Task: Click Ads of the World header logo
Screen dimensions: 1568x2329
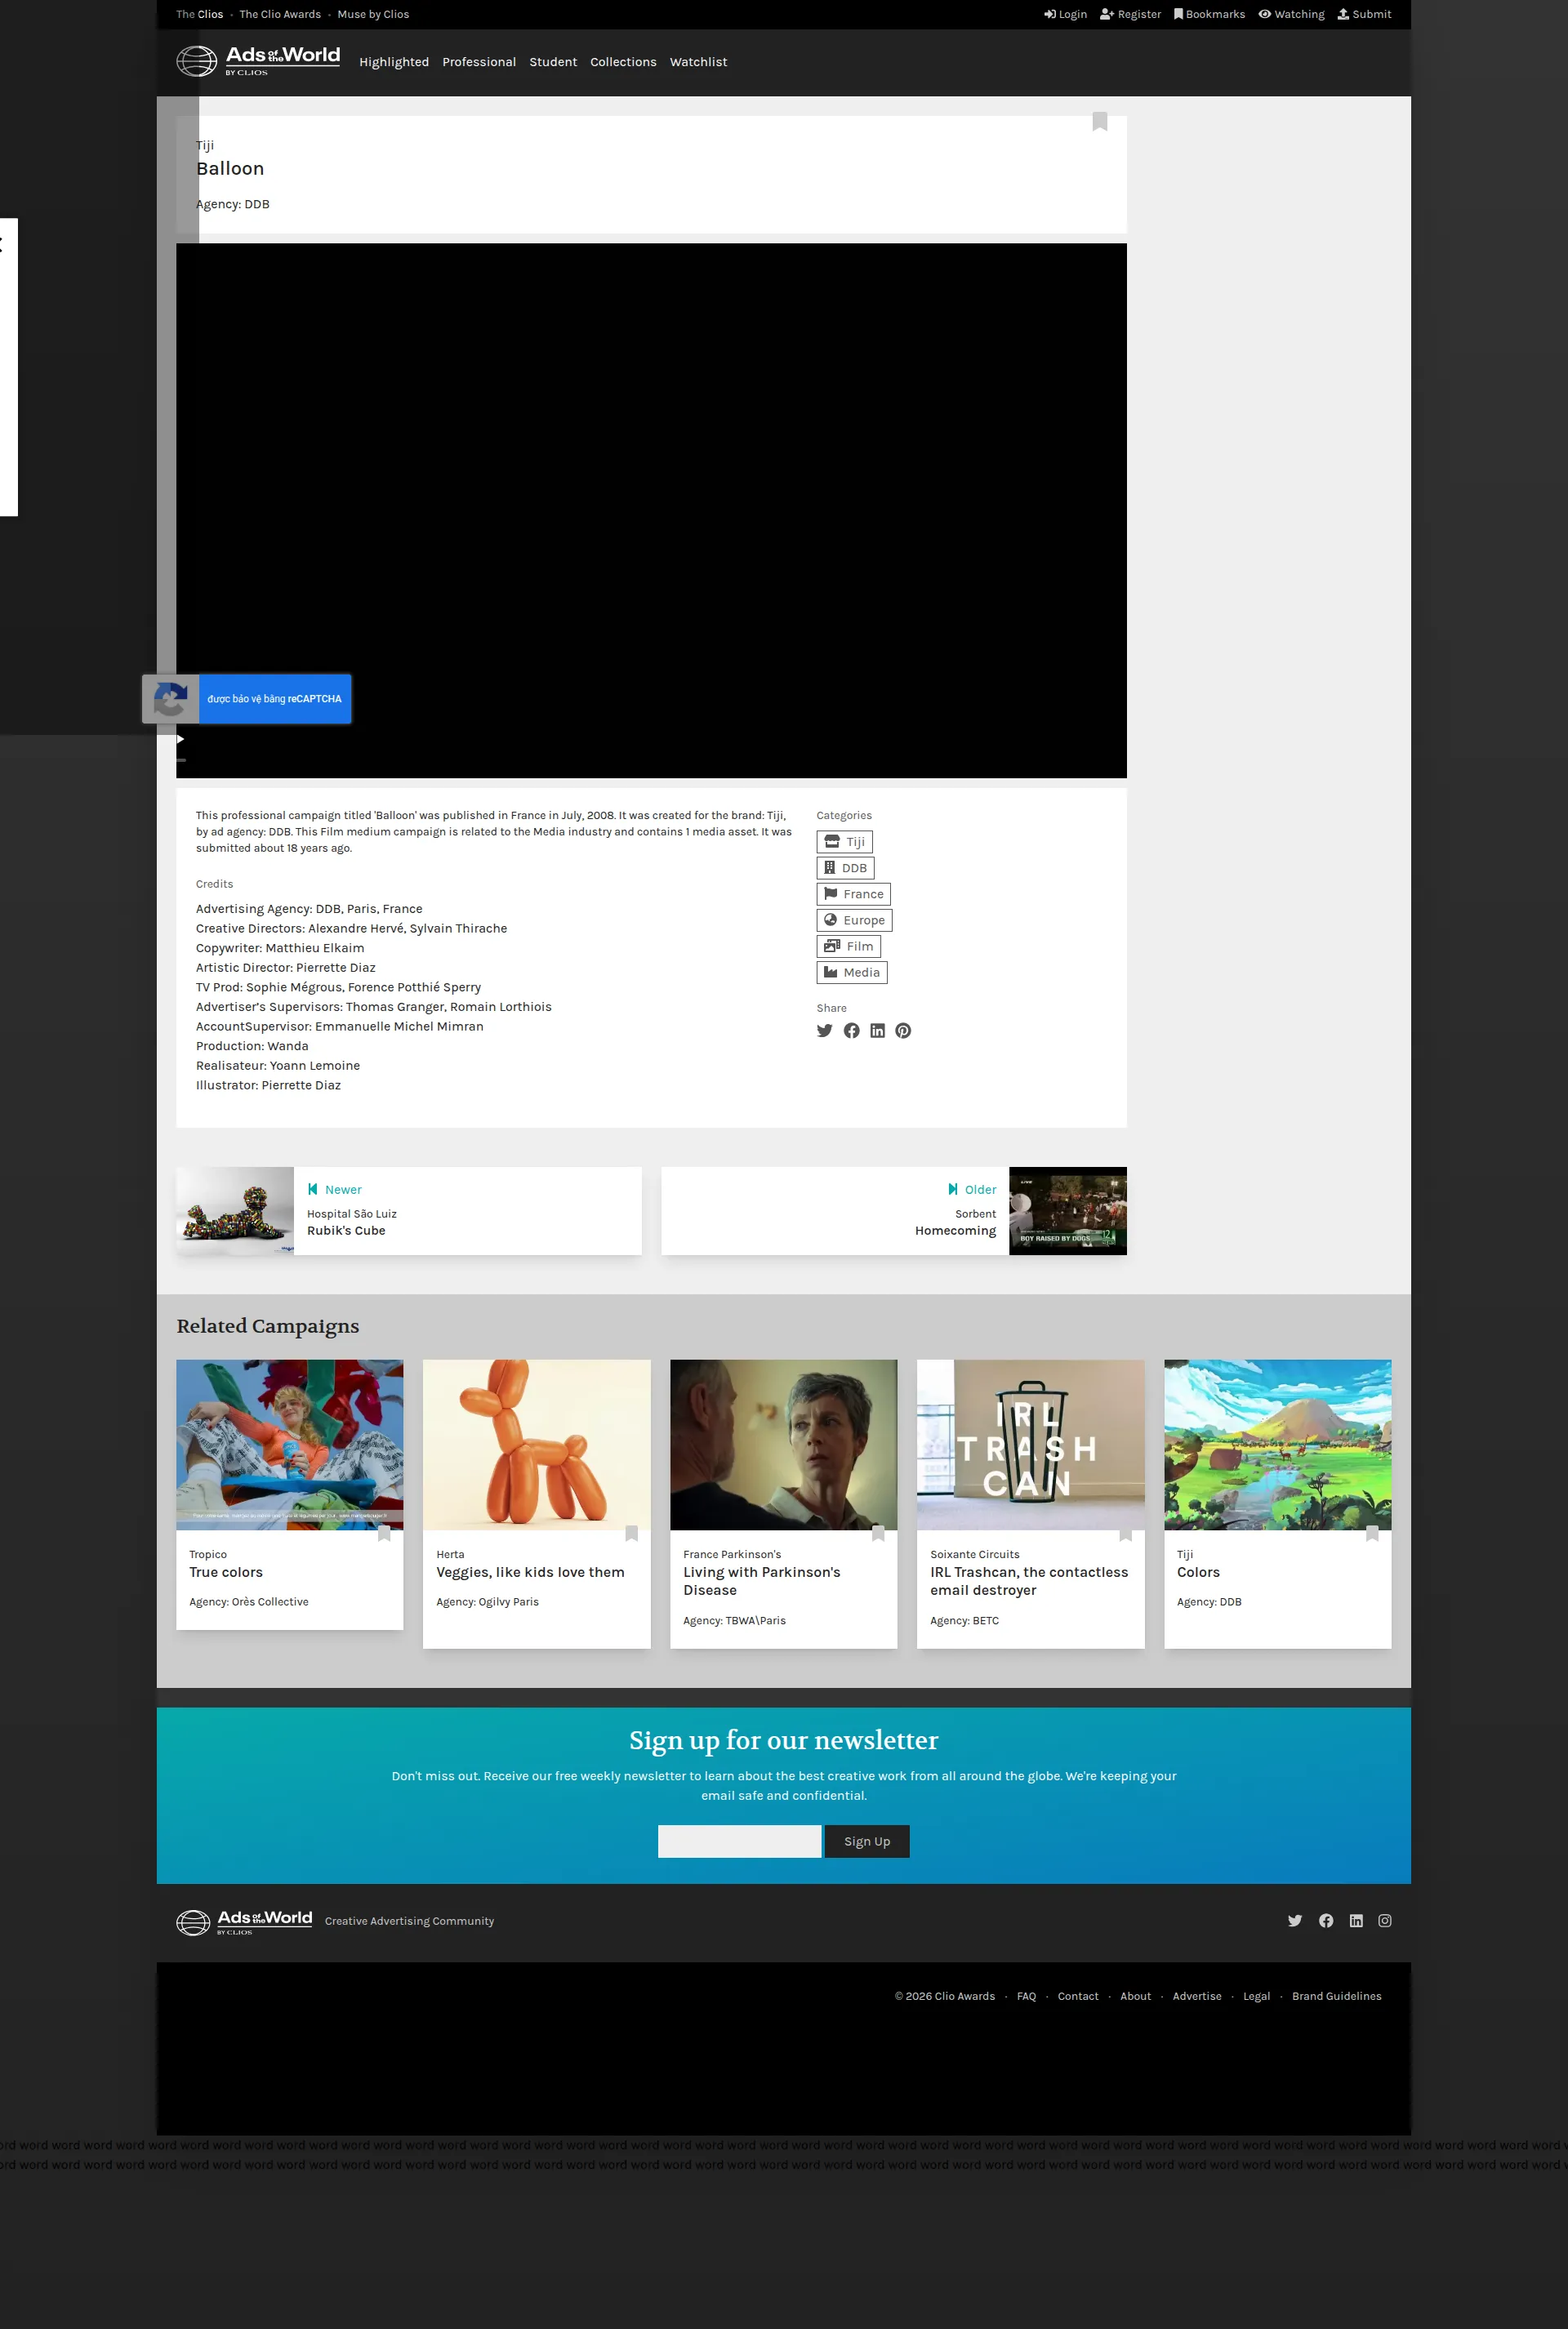Action: click(258, 61)
